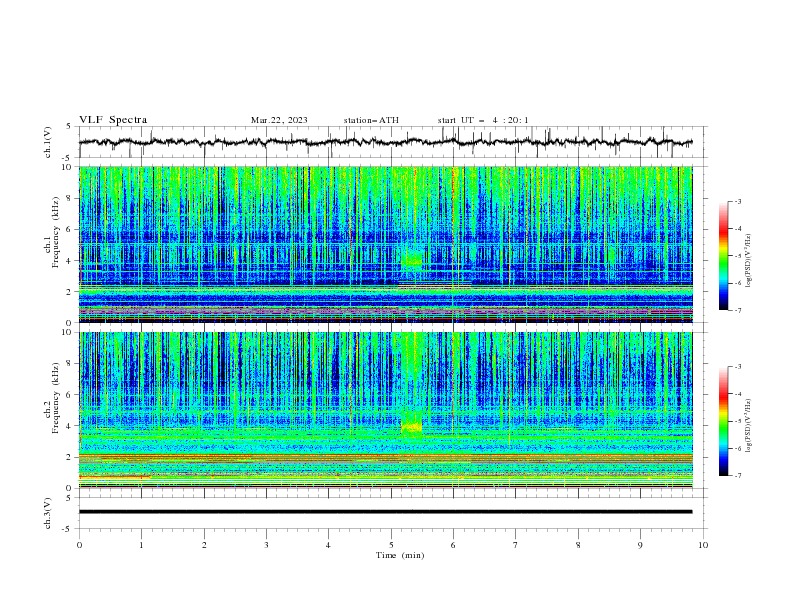The height and width of the screenshot is (612, 792).
Task: Click the ch.1 waveform trace
Action: 385,142
